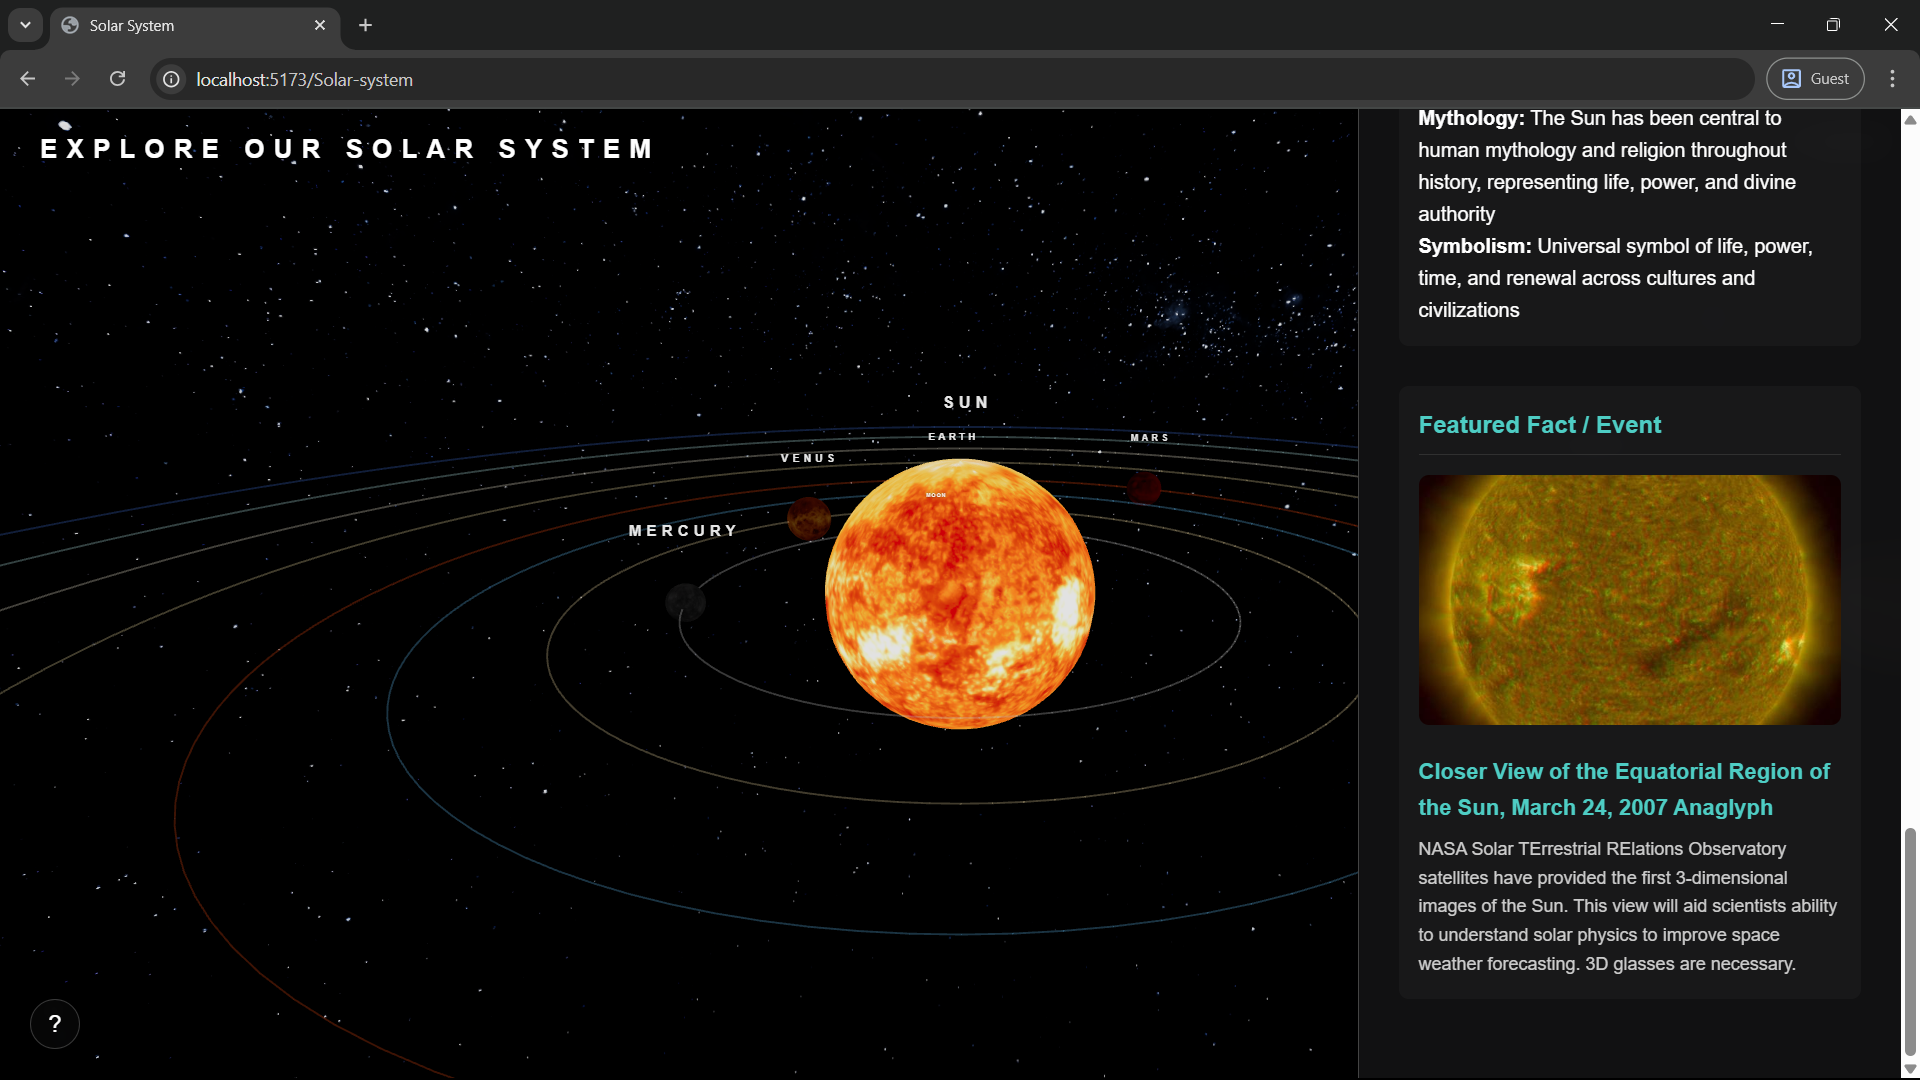This screenshot has height=1080, width=1920.
Task: Open a new browser tab
Action: (365, 25)
